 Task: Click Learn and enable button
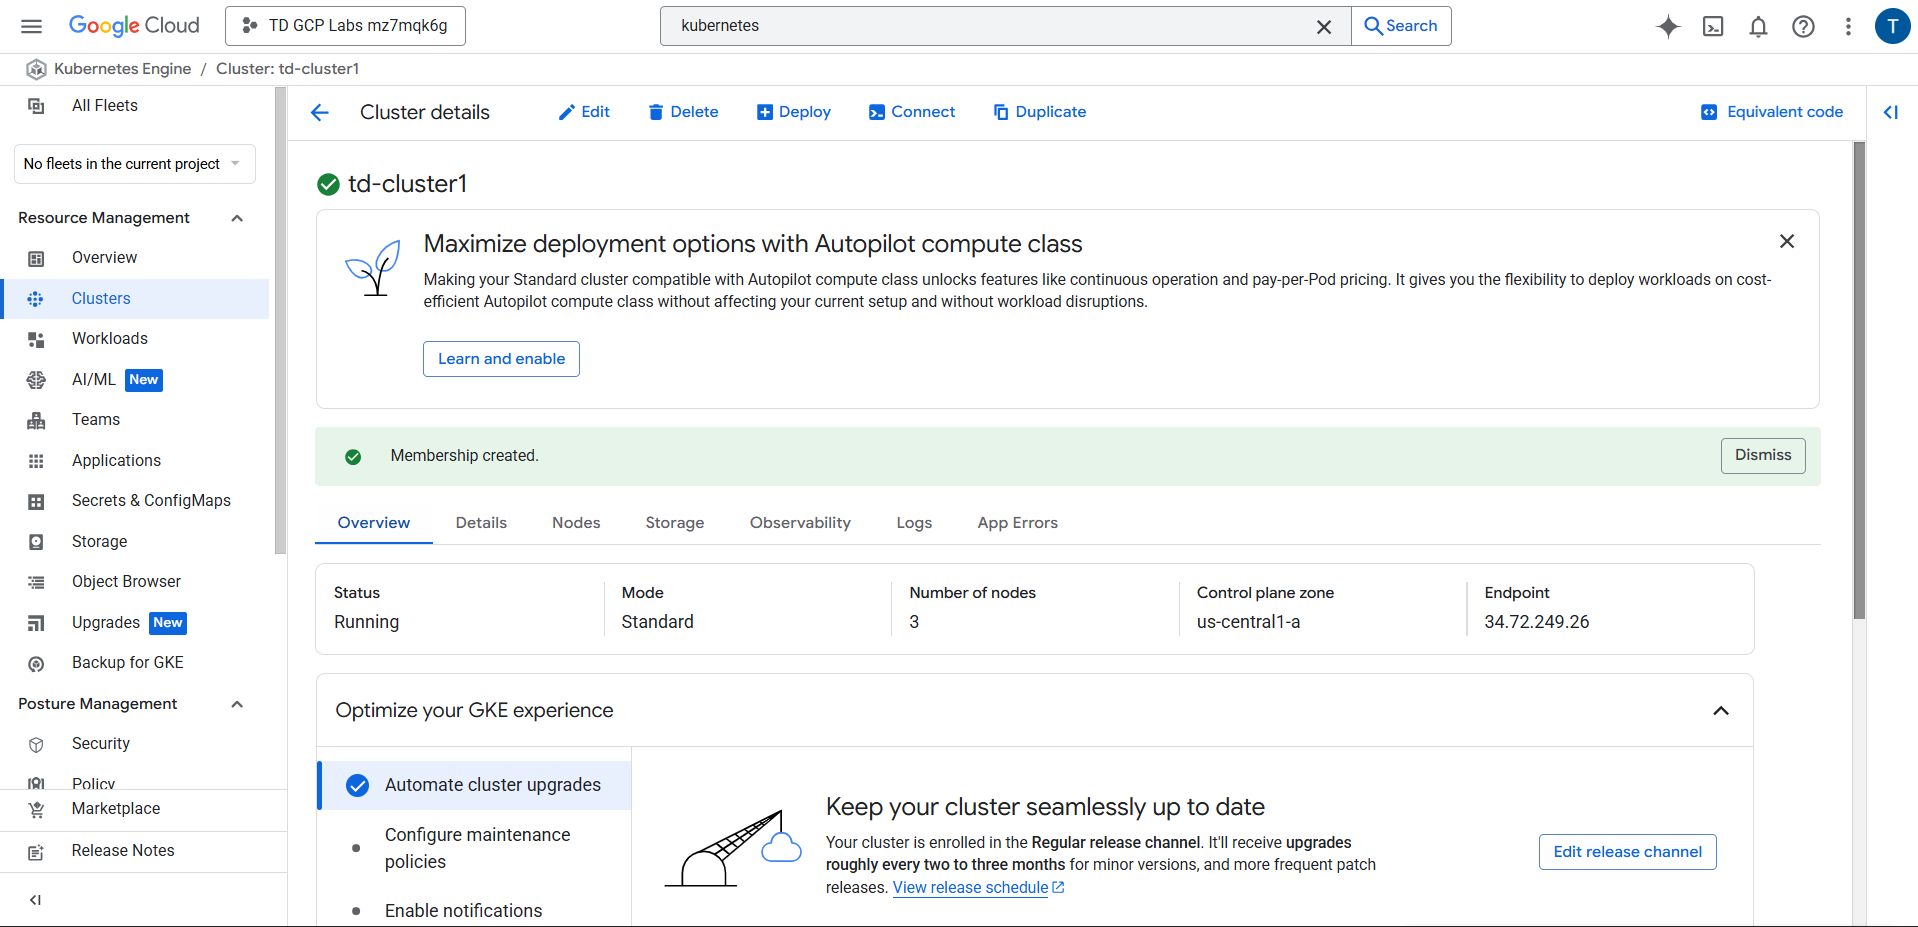[501, 359]
